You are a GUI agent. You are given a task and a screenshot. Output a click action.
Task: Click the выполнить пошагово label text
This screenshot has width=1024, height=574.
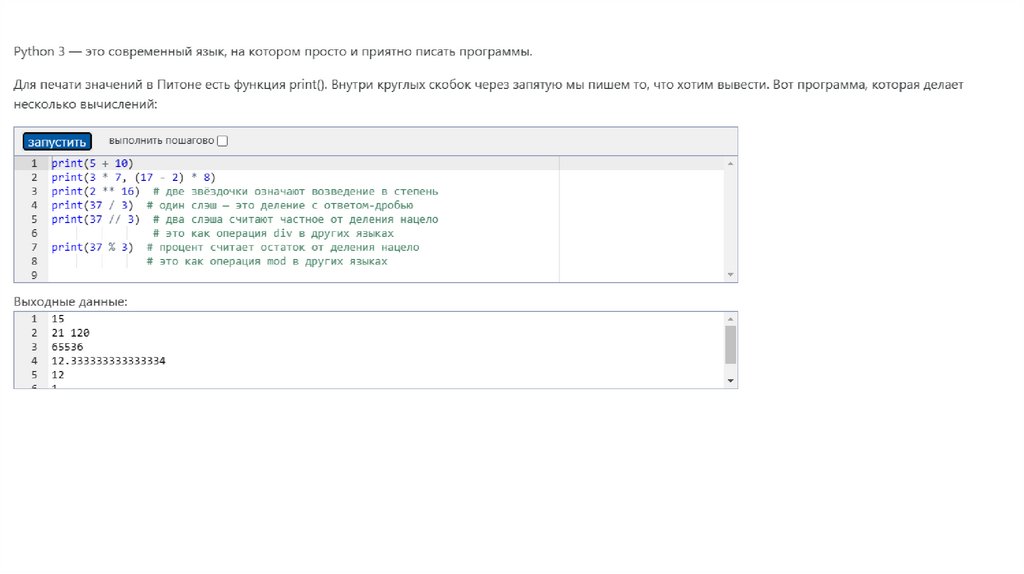point(161,141)
